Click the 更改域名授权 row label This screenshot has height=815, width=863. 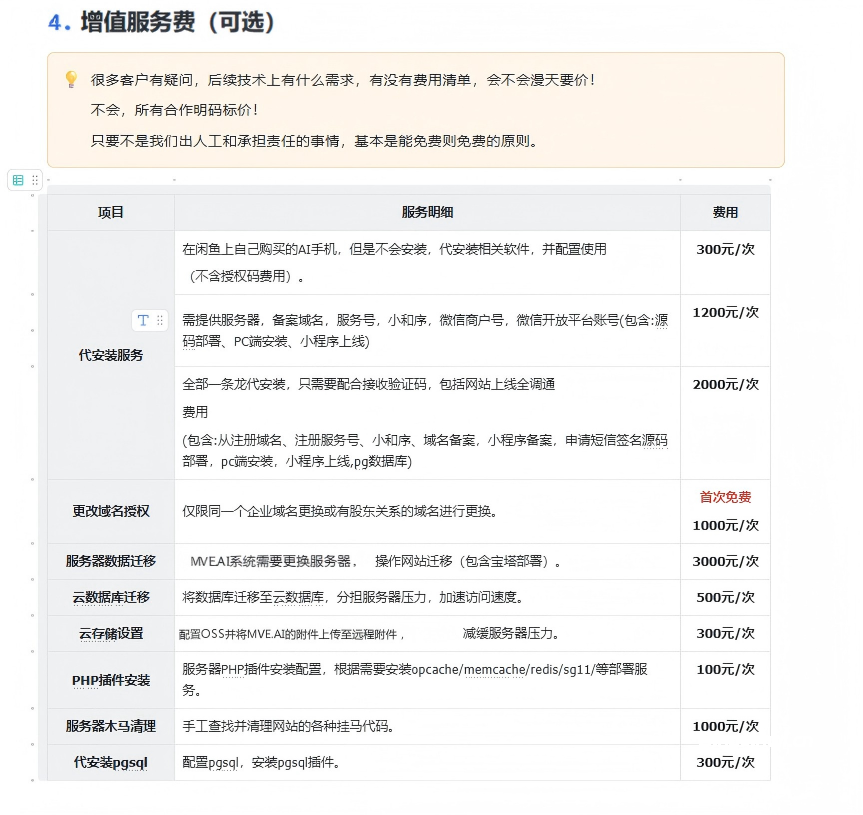click(x=111, y=511)
